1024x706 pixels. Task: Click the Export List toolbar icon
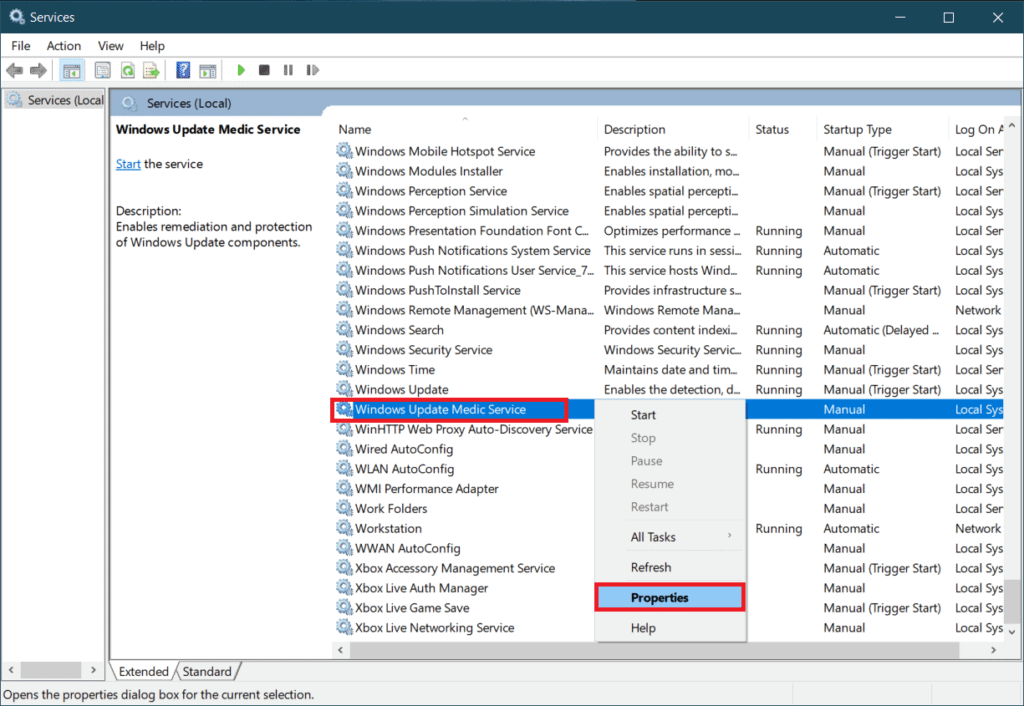(x=151, y=69)
